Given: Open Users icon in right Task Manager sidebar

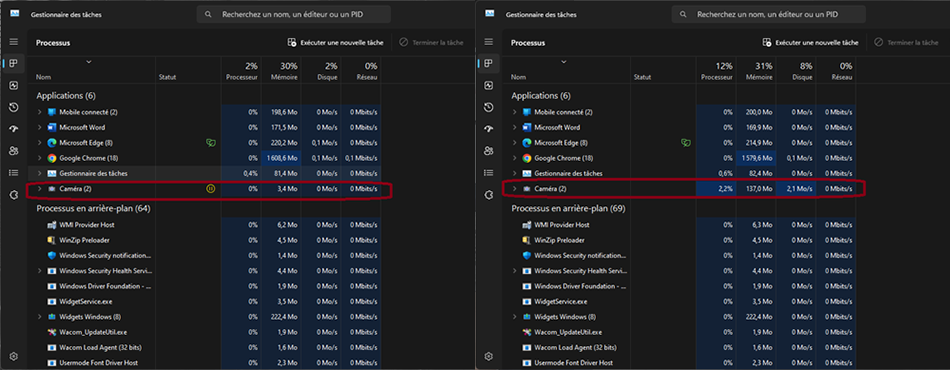Looking at the screenshot, I should [x=489, y=151].
